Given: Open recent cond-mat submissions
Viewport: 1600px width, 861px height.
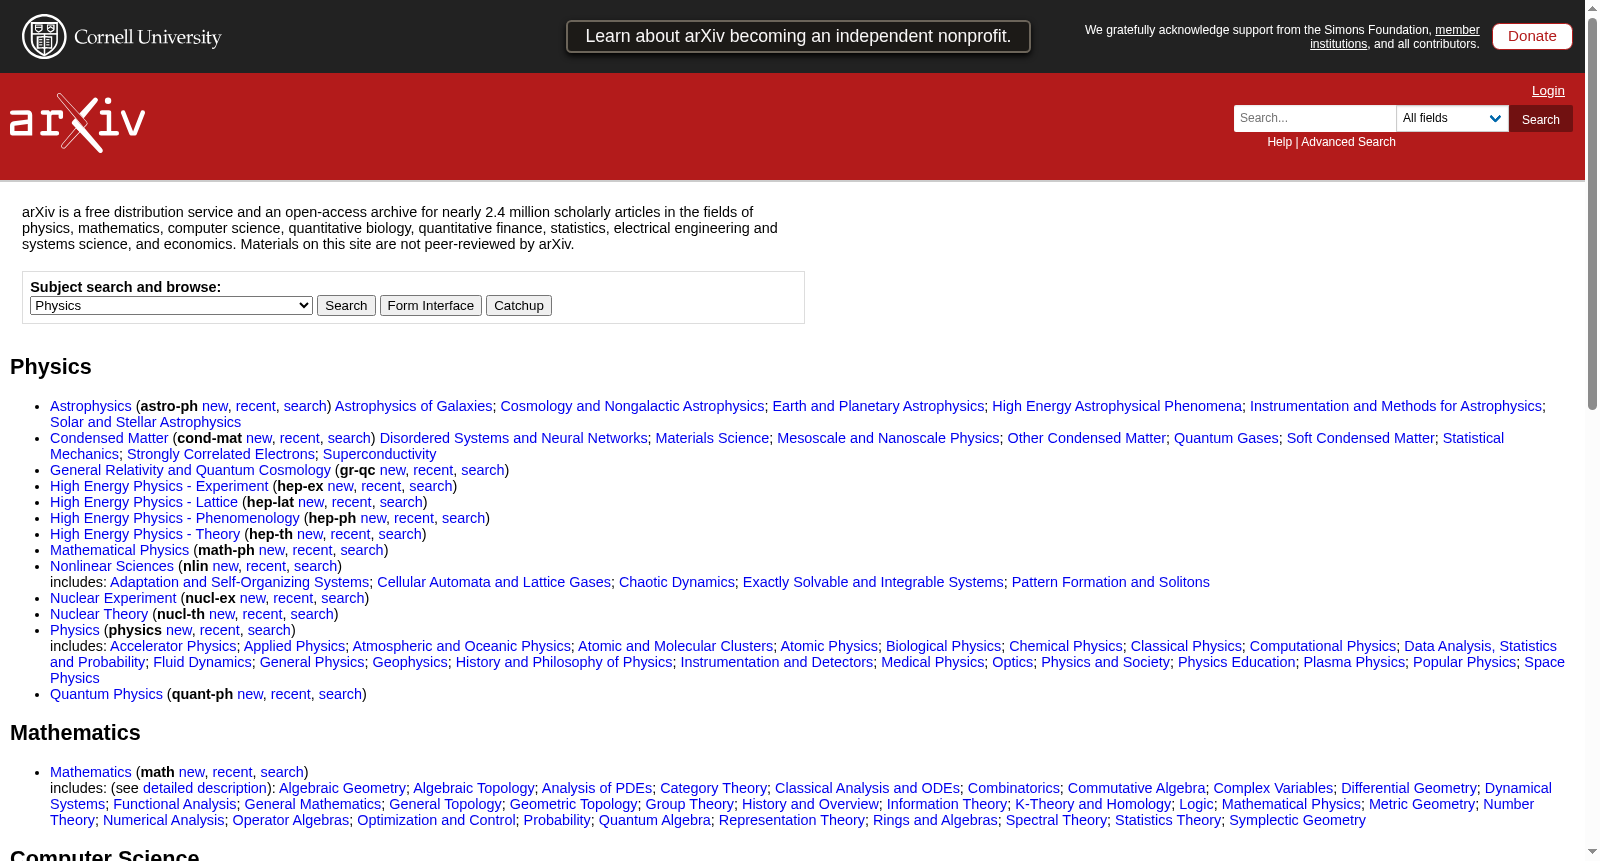Looking at the screenshot, I should point(300,438).
